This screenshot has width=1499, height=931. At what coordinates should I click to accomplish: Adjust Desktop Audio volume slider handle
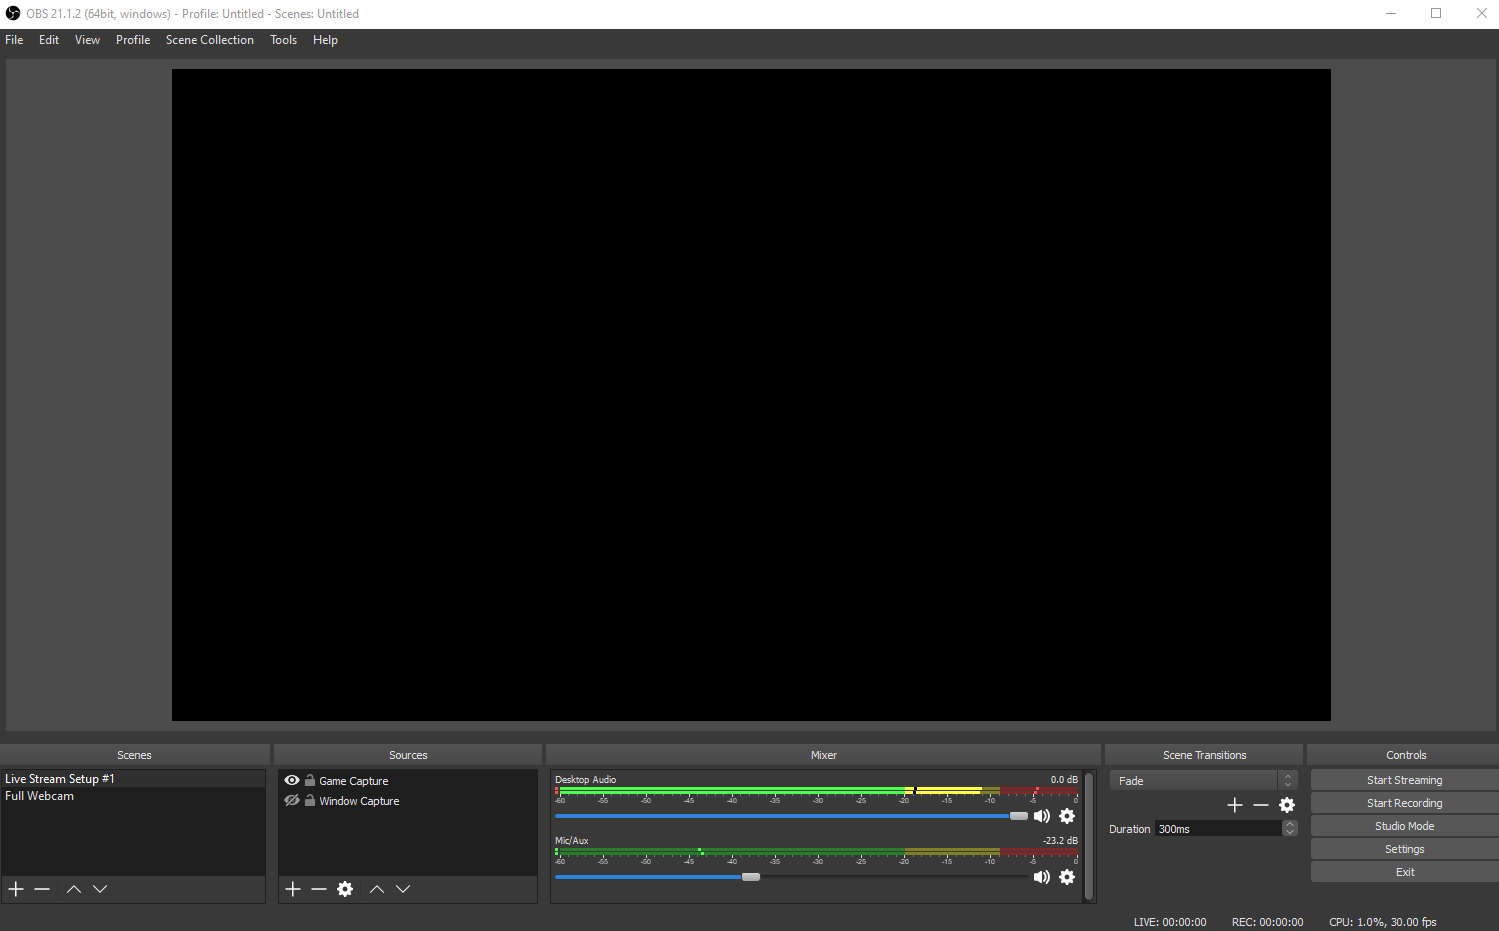(1019, 816)
